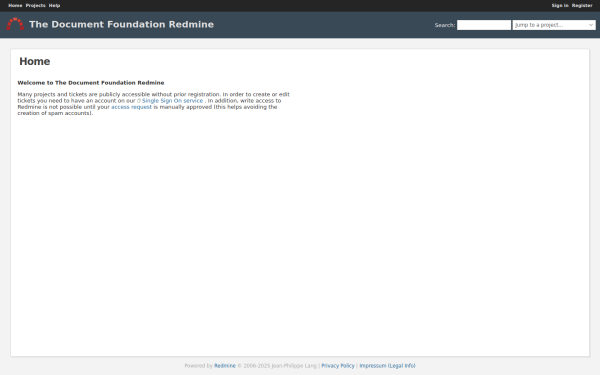Click the Register link
600x375 pixels.
(x=582, y=5)
